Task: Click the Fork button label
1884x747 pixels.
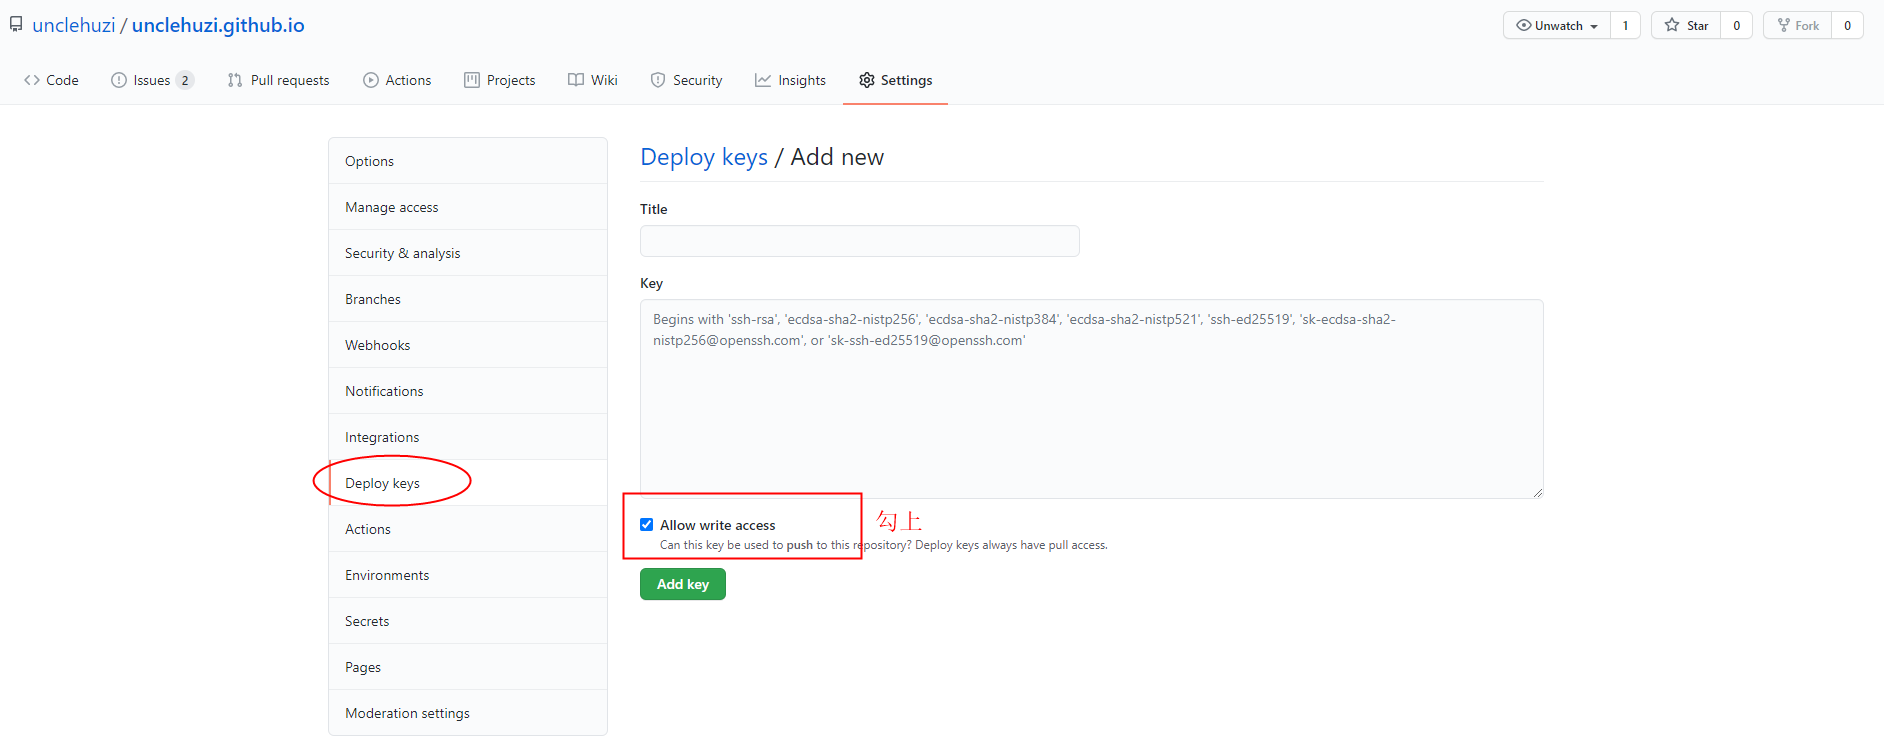Action: (x=1807, y=26)
